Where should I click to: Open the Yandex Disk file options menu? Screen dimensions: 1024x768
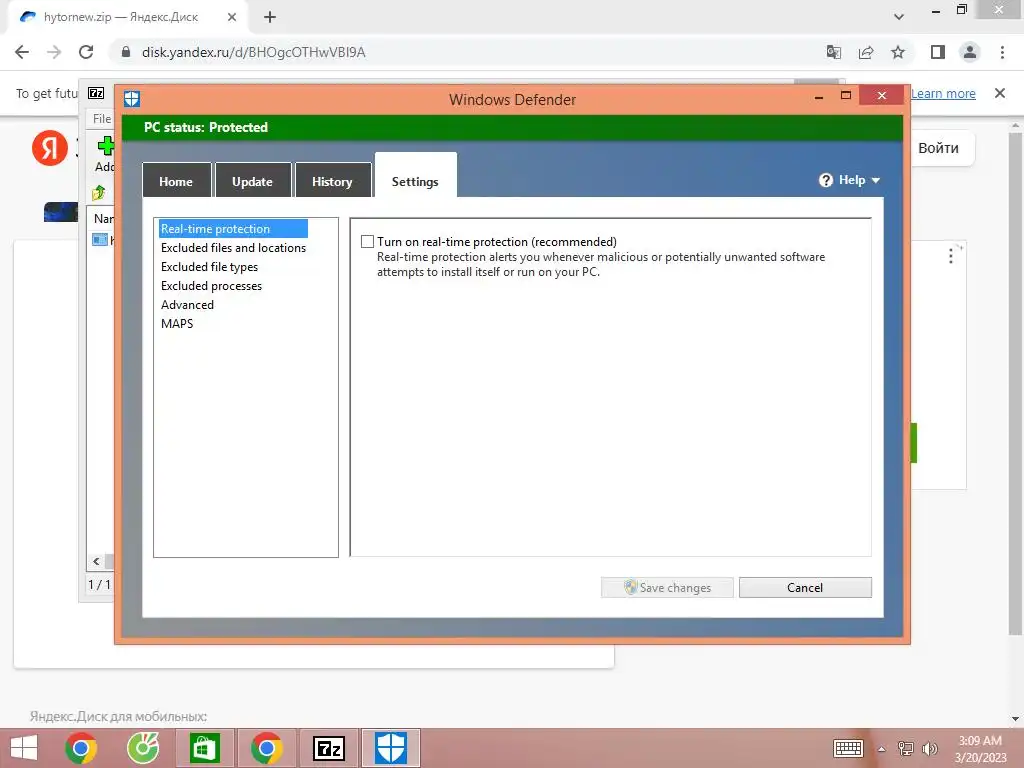pos(951,255)
